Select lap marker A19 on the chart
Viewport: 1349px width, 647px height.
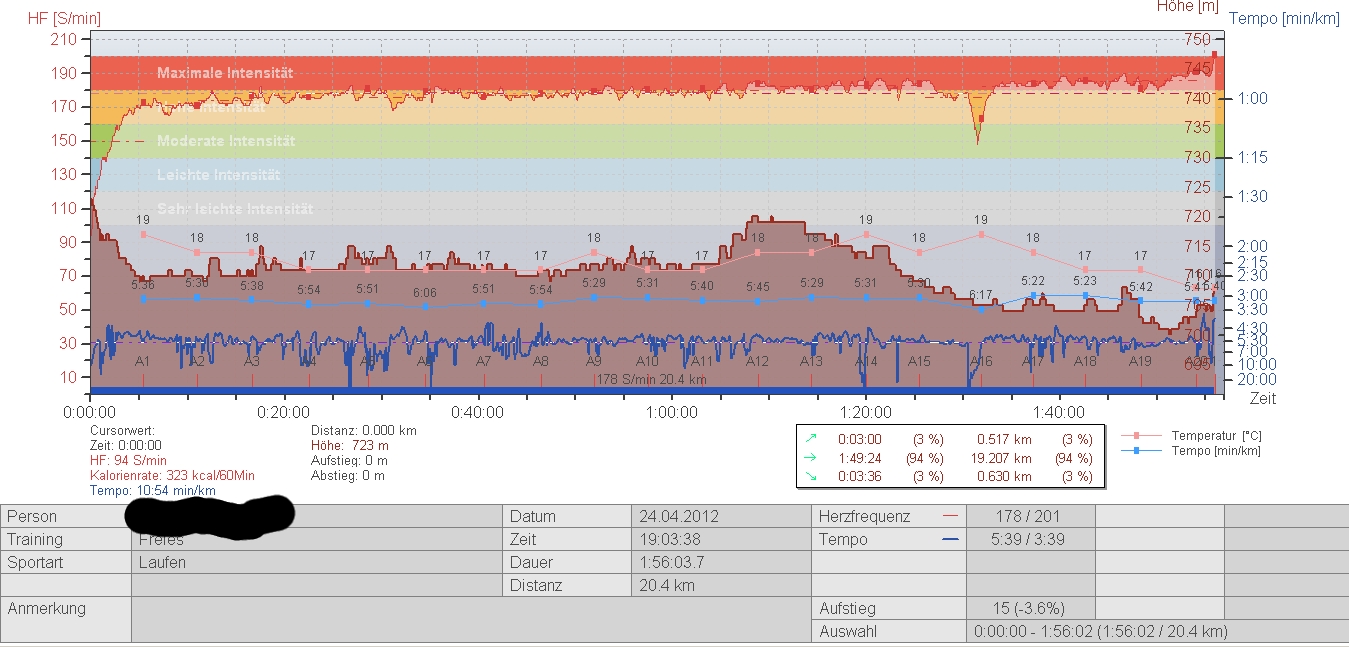point(1140,361)
